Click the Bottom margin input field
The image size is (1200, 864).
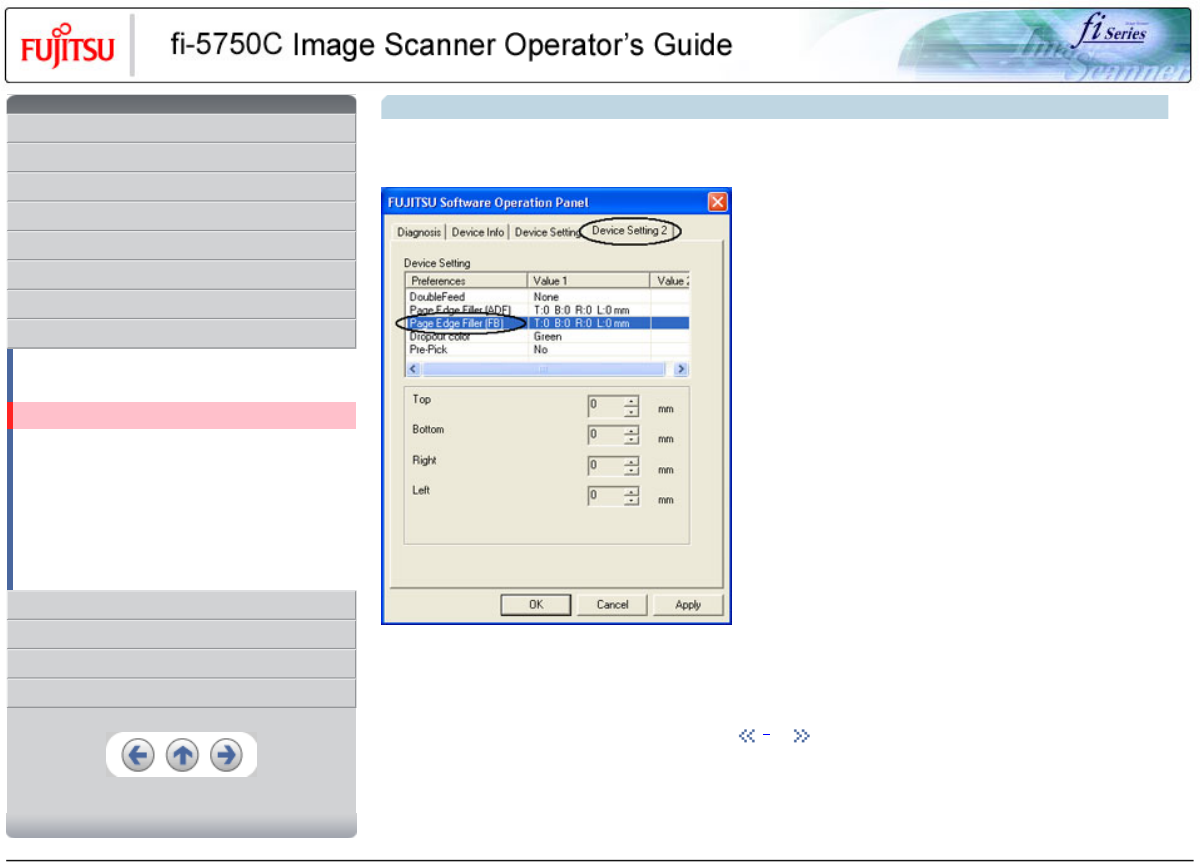tap(605, 436)
